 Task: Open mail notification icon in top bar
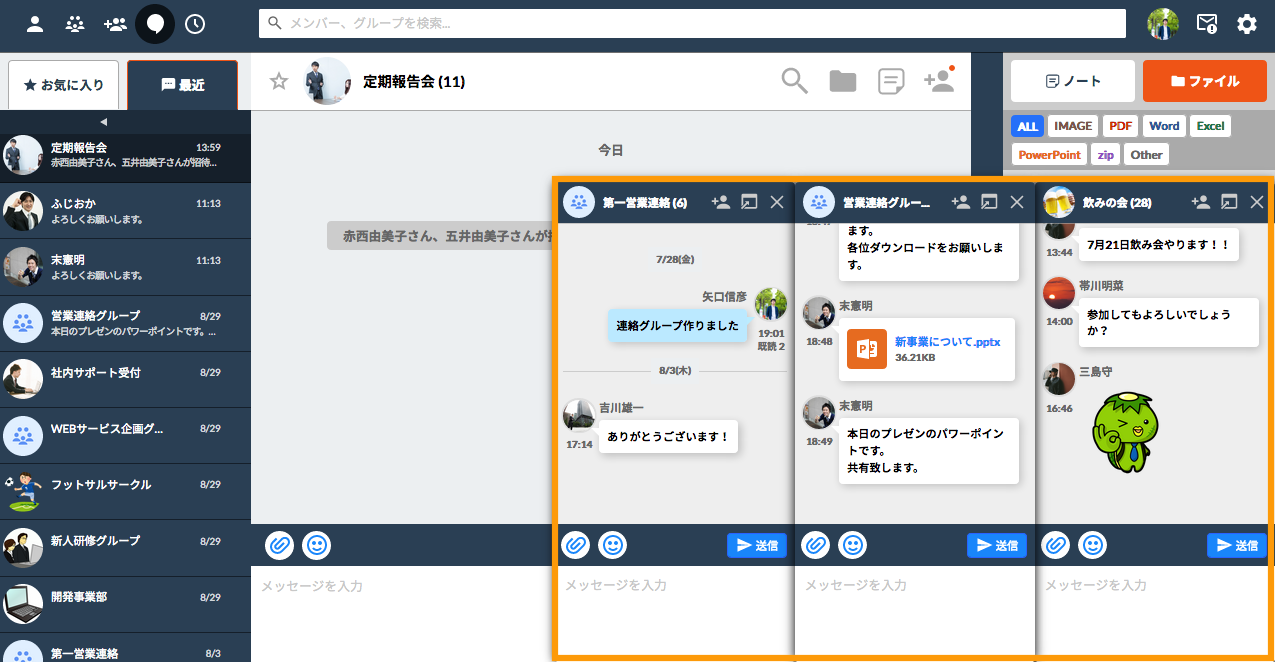pos(1207,24)
